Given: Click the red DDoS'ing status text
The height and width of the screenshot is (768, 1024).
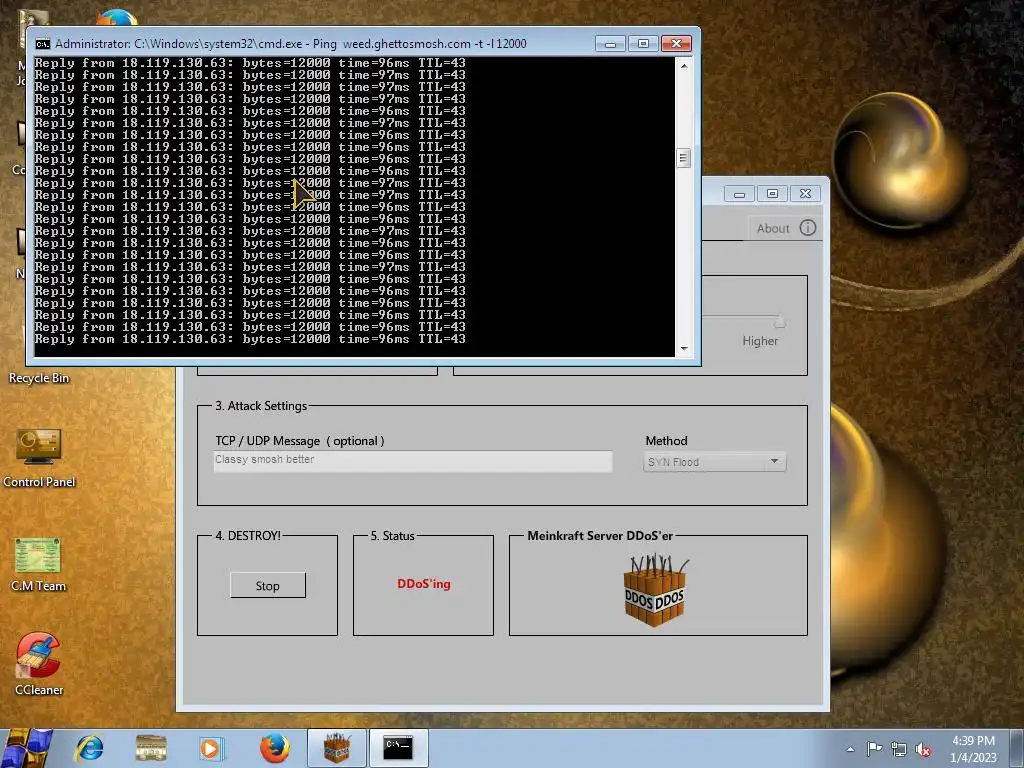Looking at the screenshot, I should 424,584.
